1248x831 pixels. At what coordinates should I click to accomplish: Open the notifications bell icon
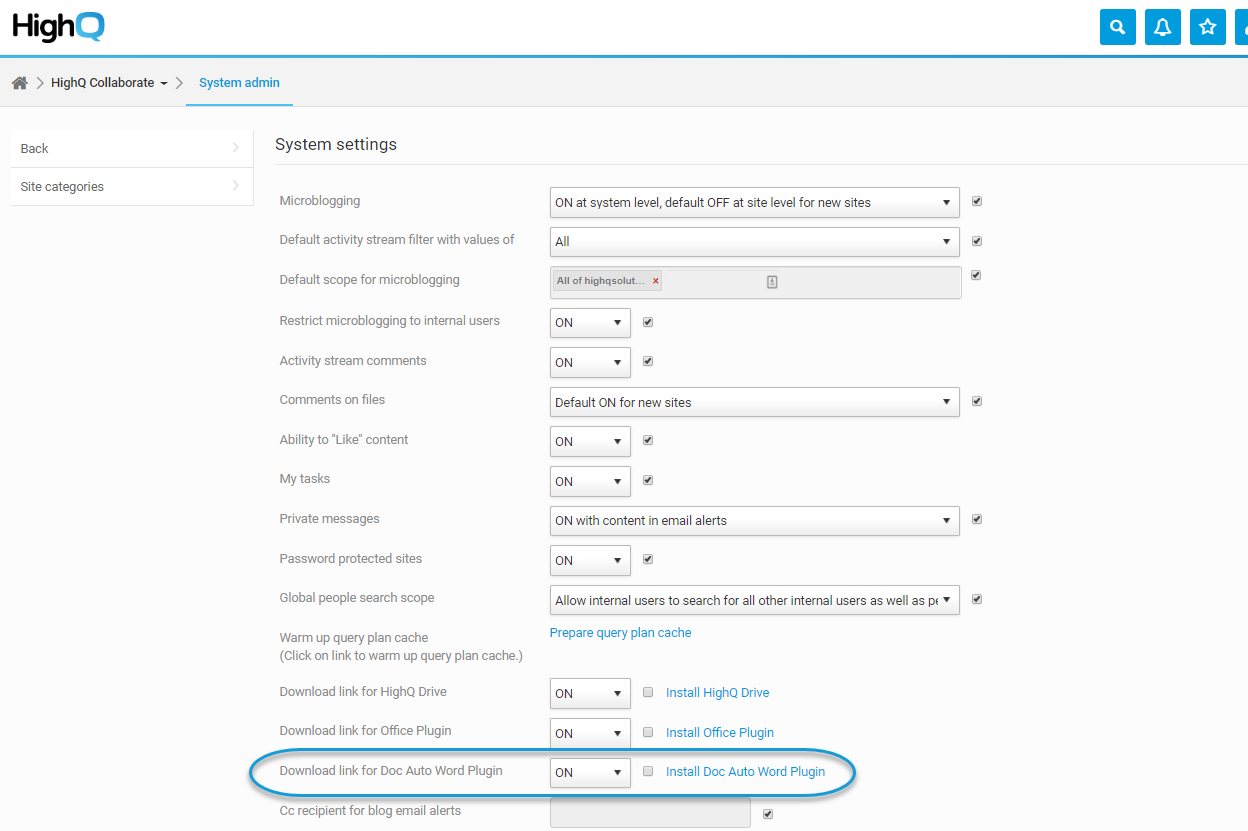pos(1162,27)
